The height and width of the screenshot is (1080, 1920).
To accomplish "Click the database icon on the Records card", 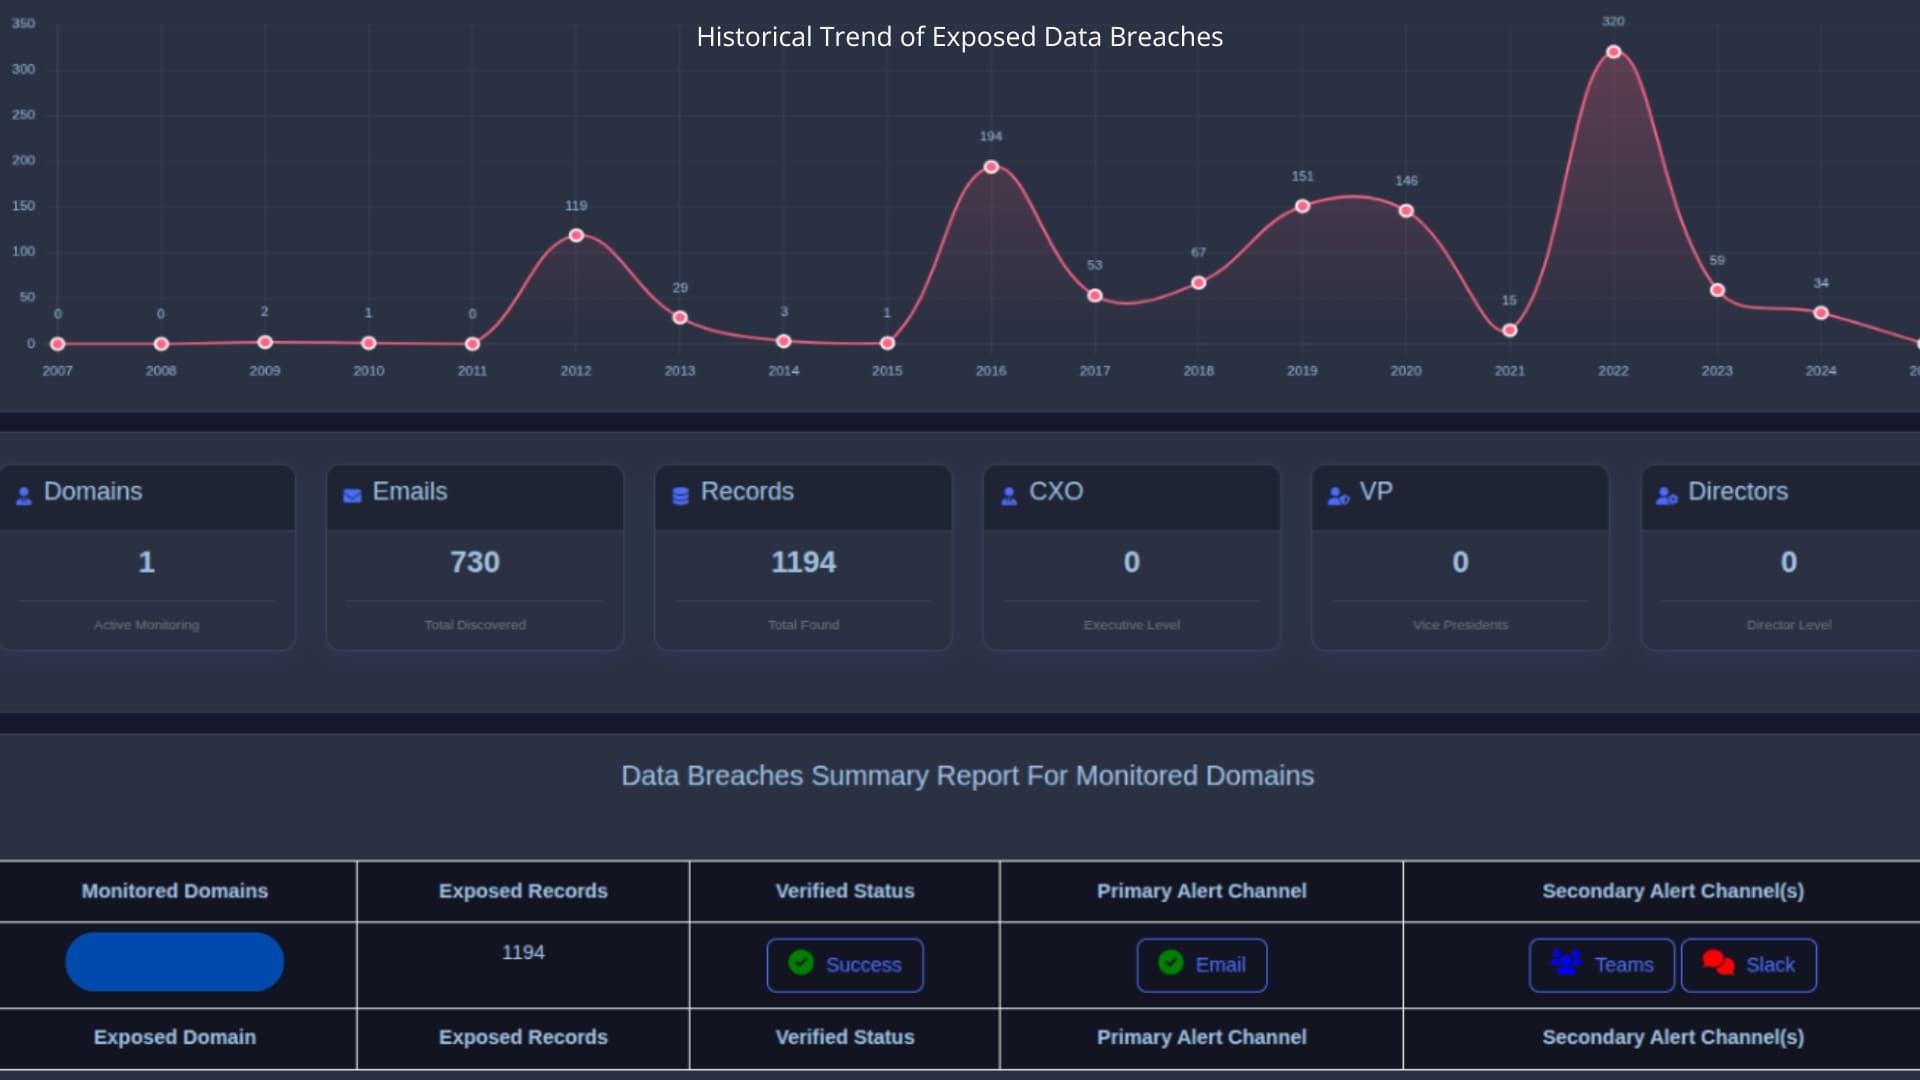I will click(x=680, y=494).
